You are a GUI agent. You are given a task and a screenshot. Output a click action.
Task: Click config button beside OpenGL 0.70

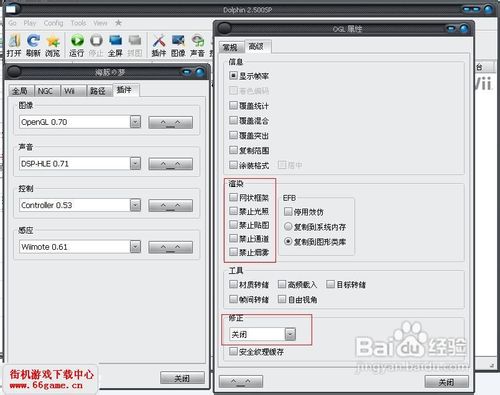click(x=170, y=122)
